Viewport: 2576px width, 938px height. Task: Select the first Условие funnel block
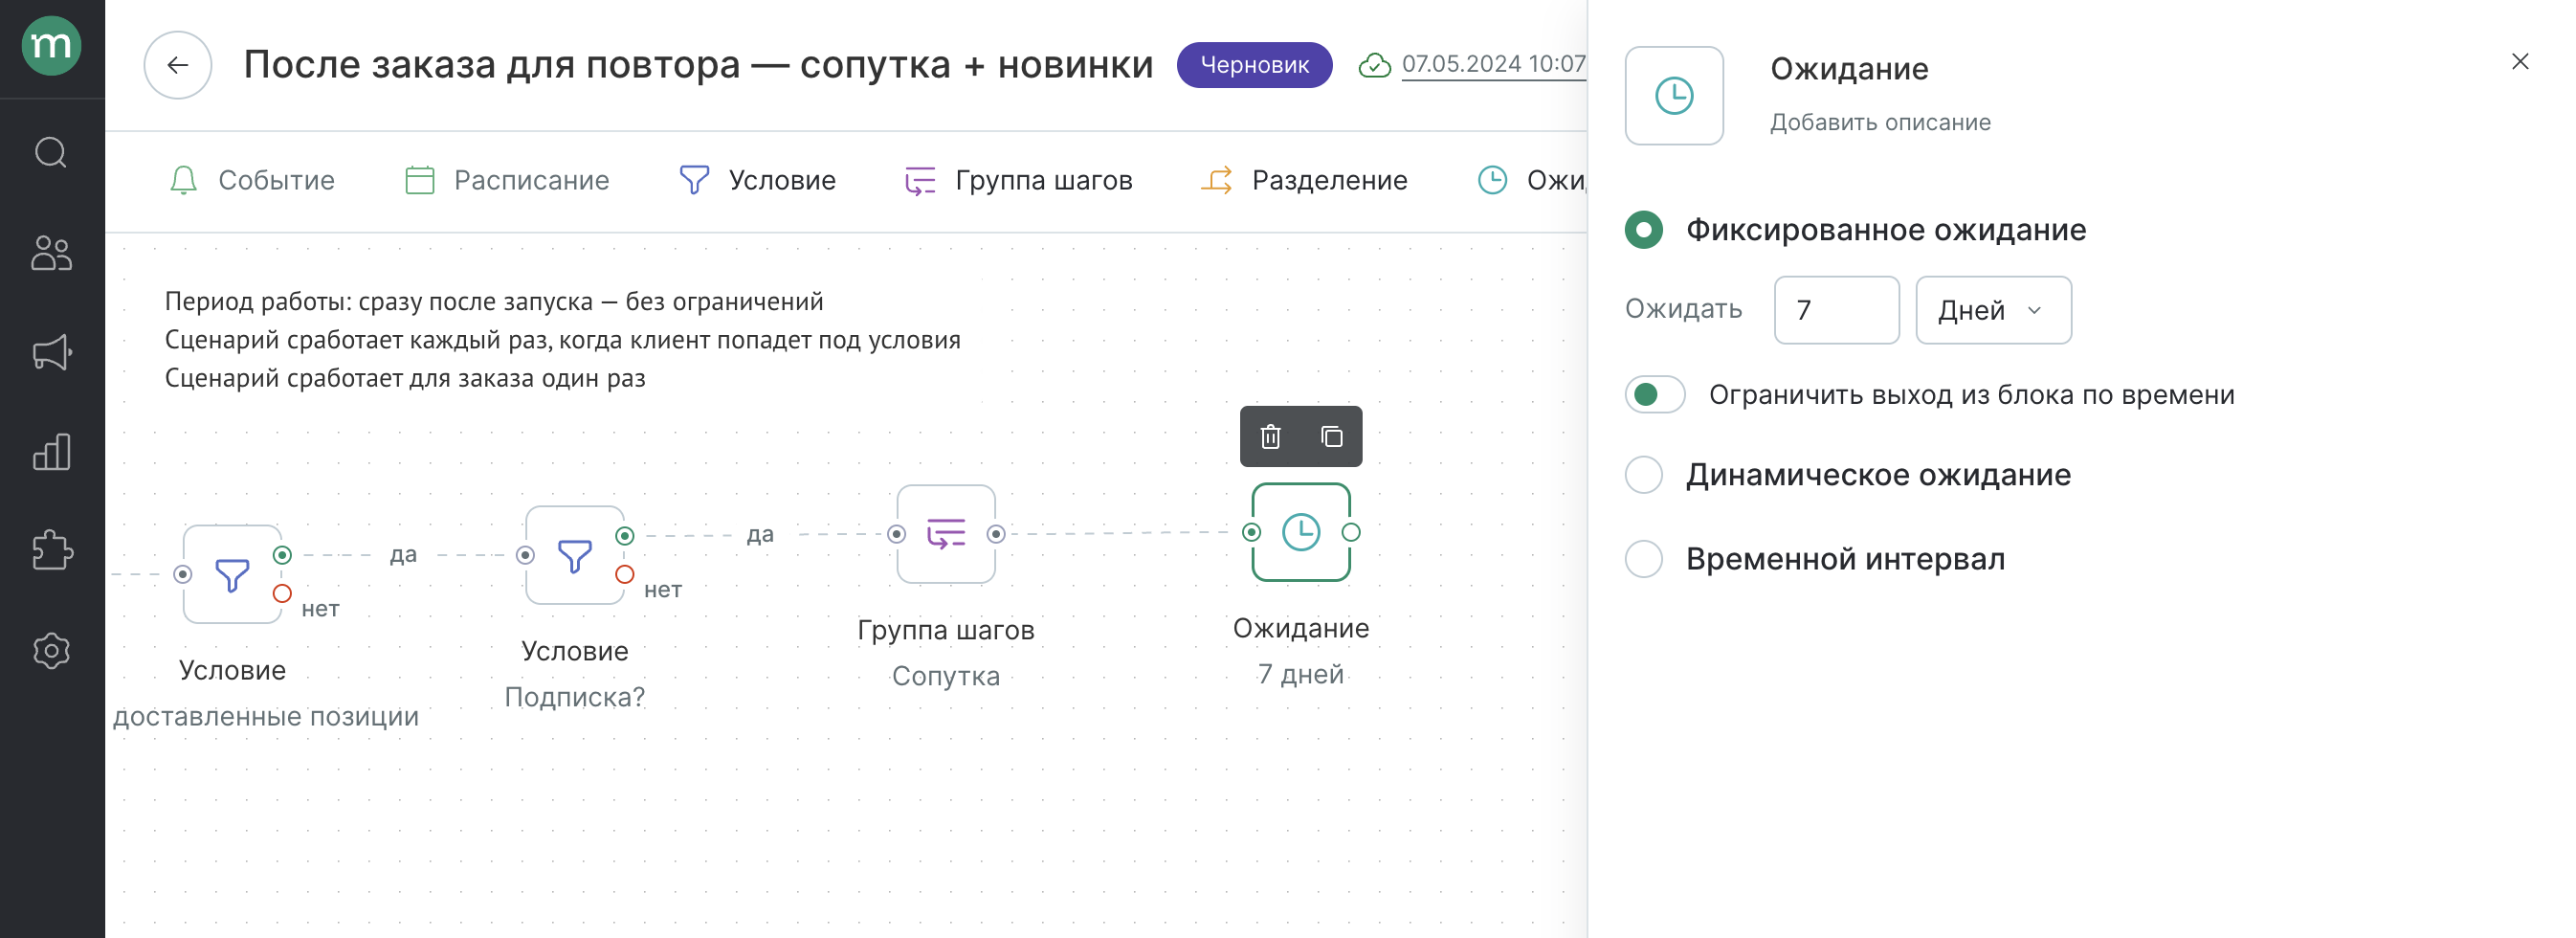click(232, 574)
